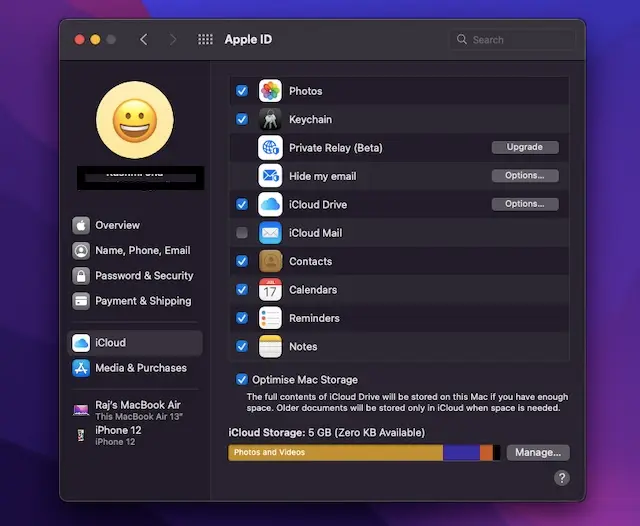Click into the Search field
The height and width of the screenshot is (526, 640).
coord(512,40)
